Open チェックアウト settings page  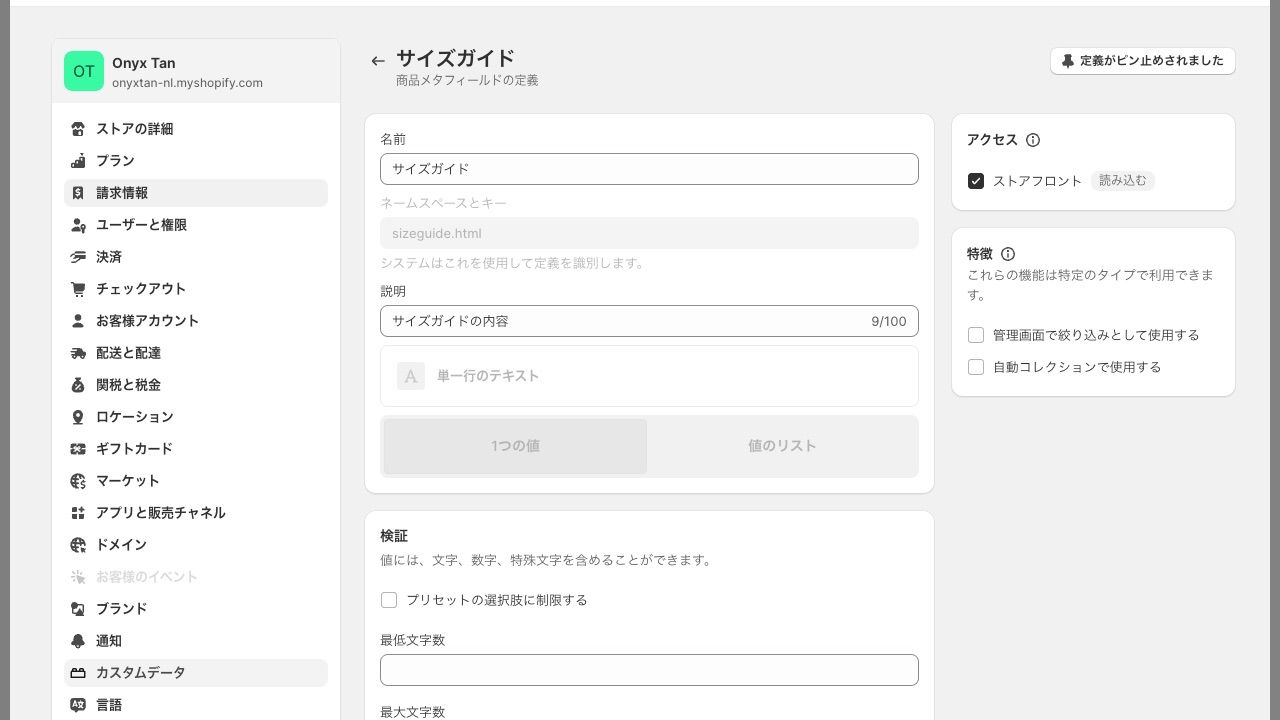pos(196,289)
